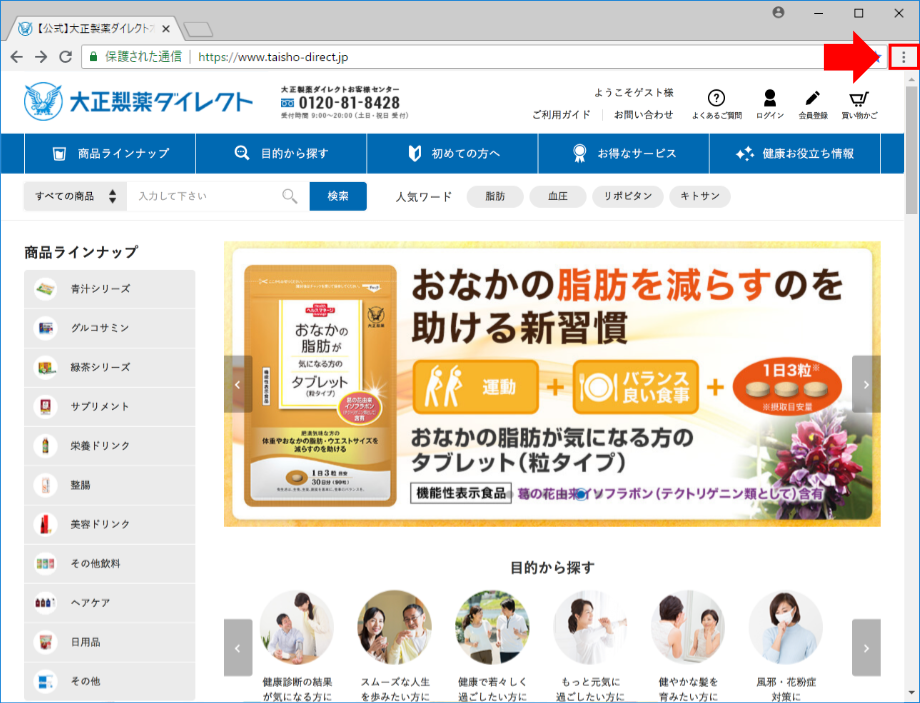Screen dimensions: 920x703
Task: Open その他 in product lineup
Action: 110,681
